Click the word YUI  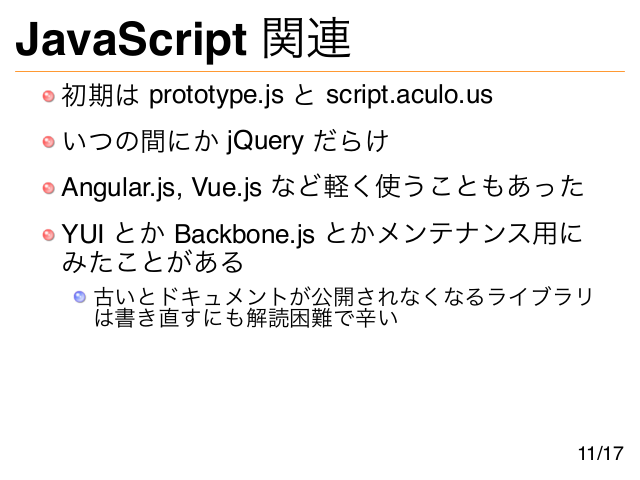82,234
